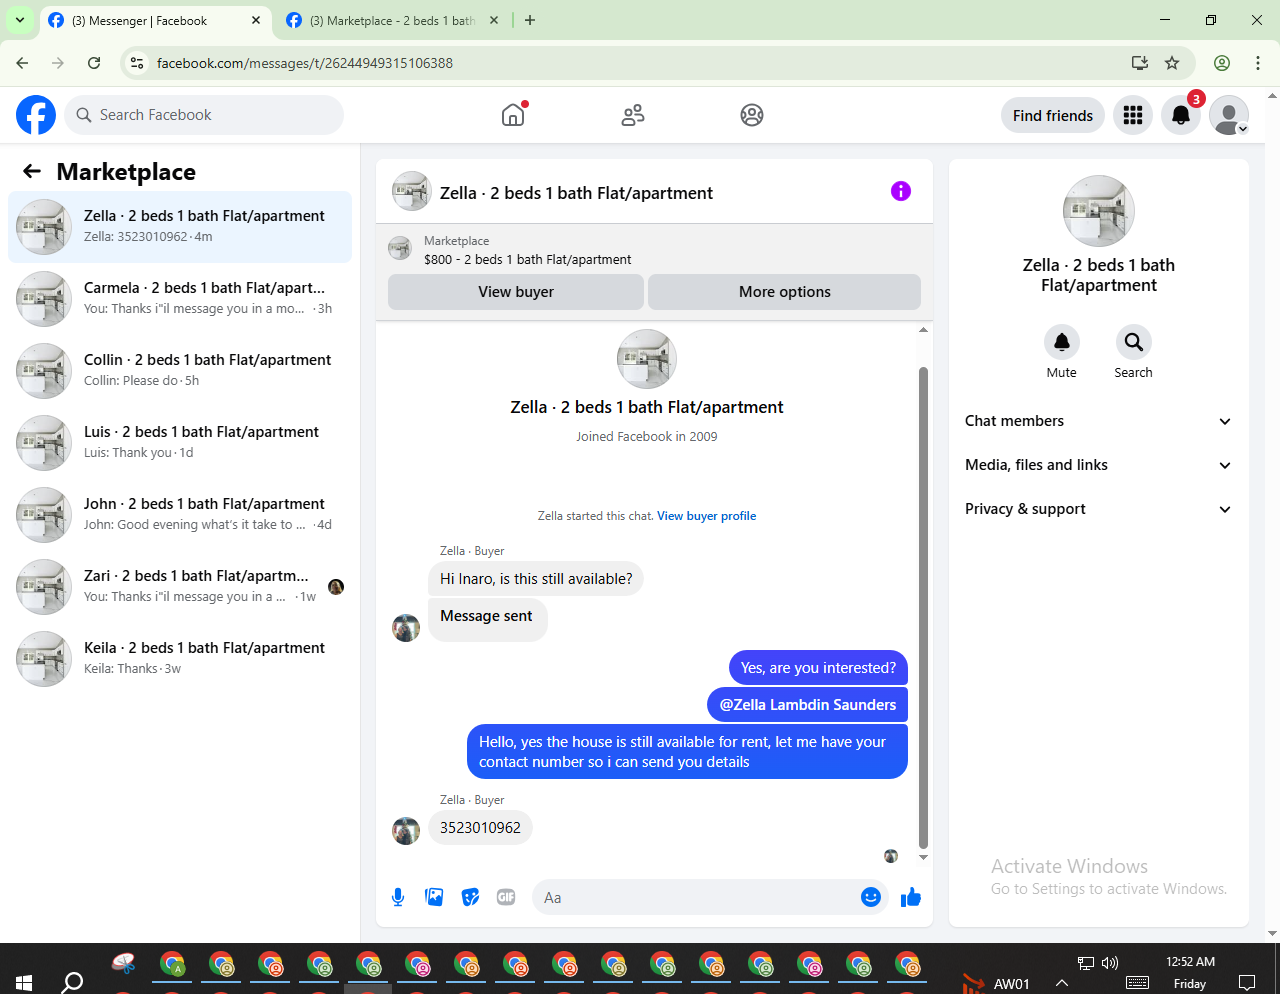The width and height of the screenshot is (1280, 994).
Task: Open the Friends icon in top navigation
Action: point(633,115)
